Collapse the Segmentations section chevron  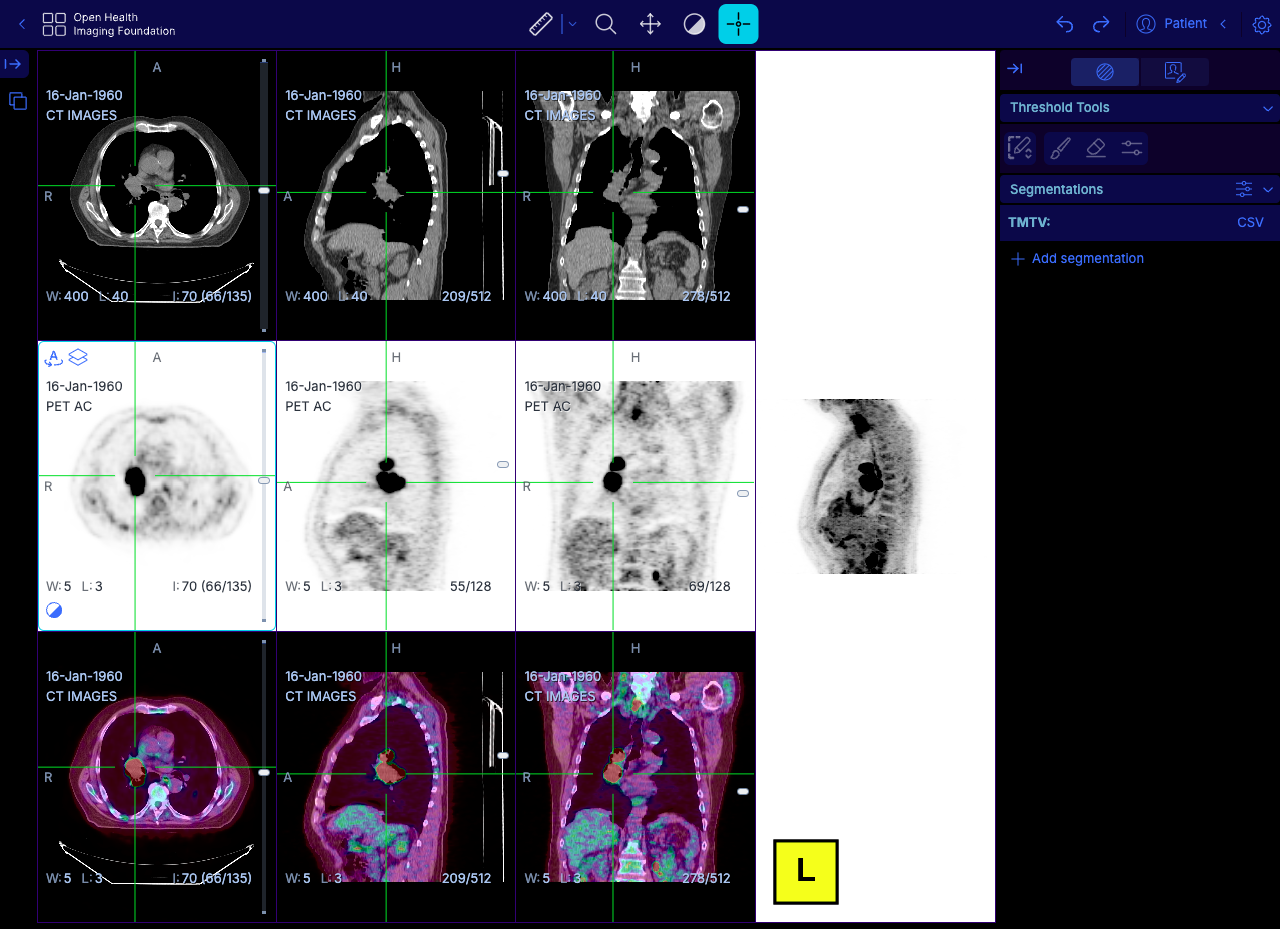[1268, 190]
